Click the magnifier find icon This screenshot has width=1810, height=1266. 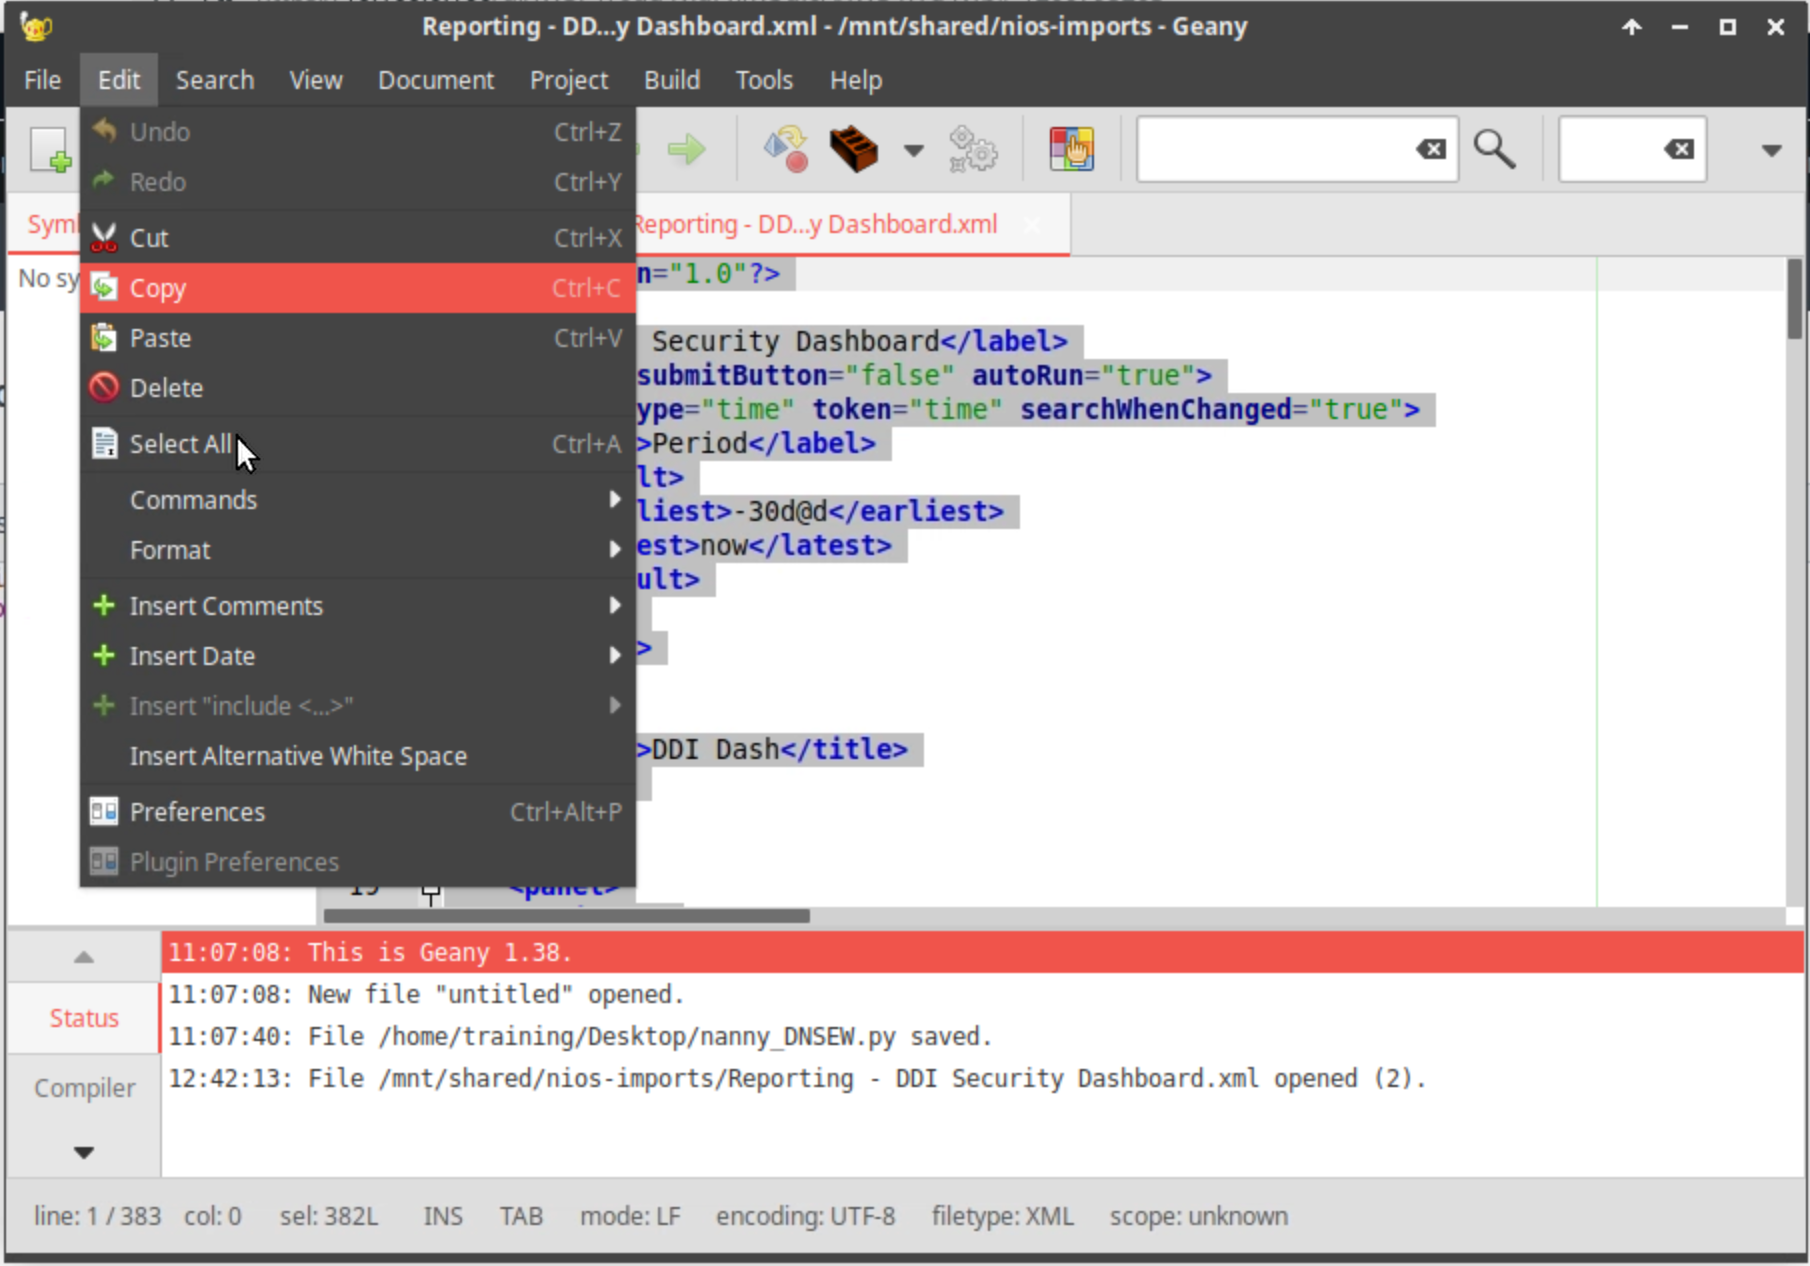tap(1494, 150)
